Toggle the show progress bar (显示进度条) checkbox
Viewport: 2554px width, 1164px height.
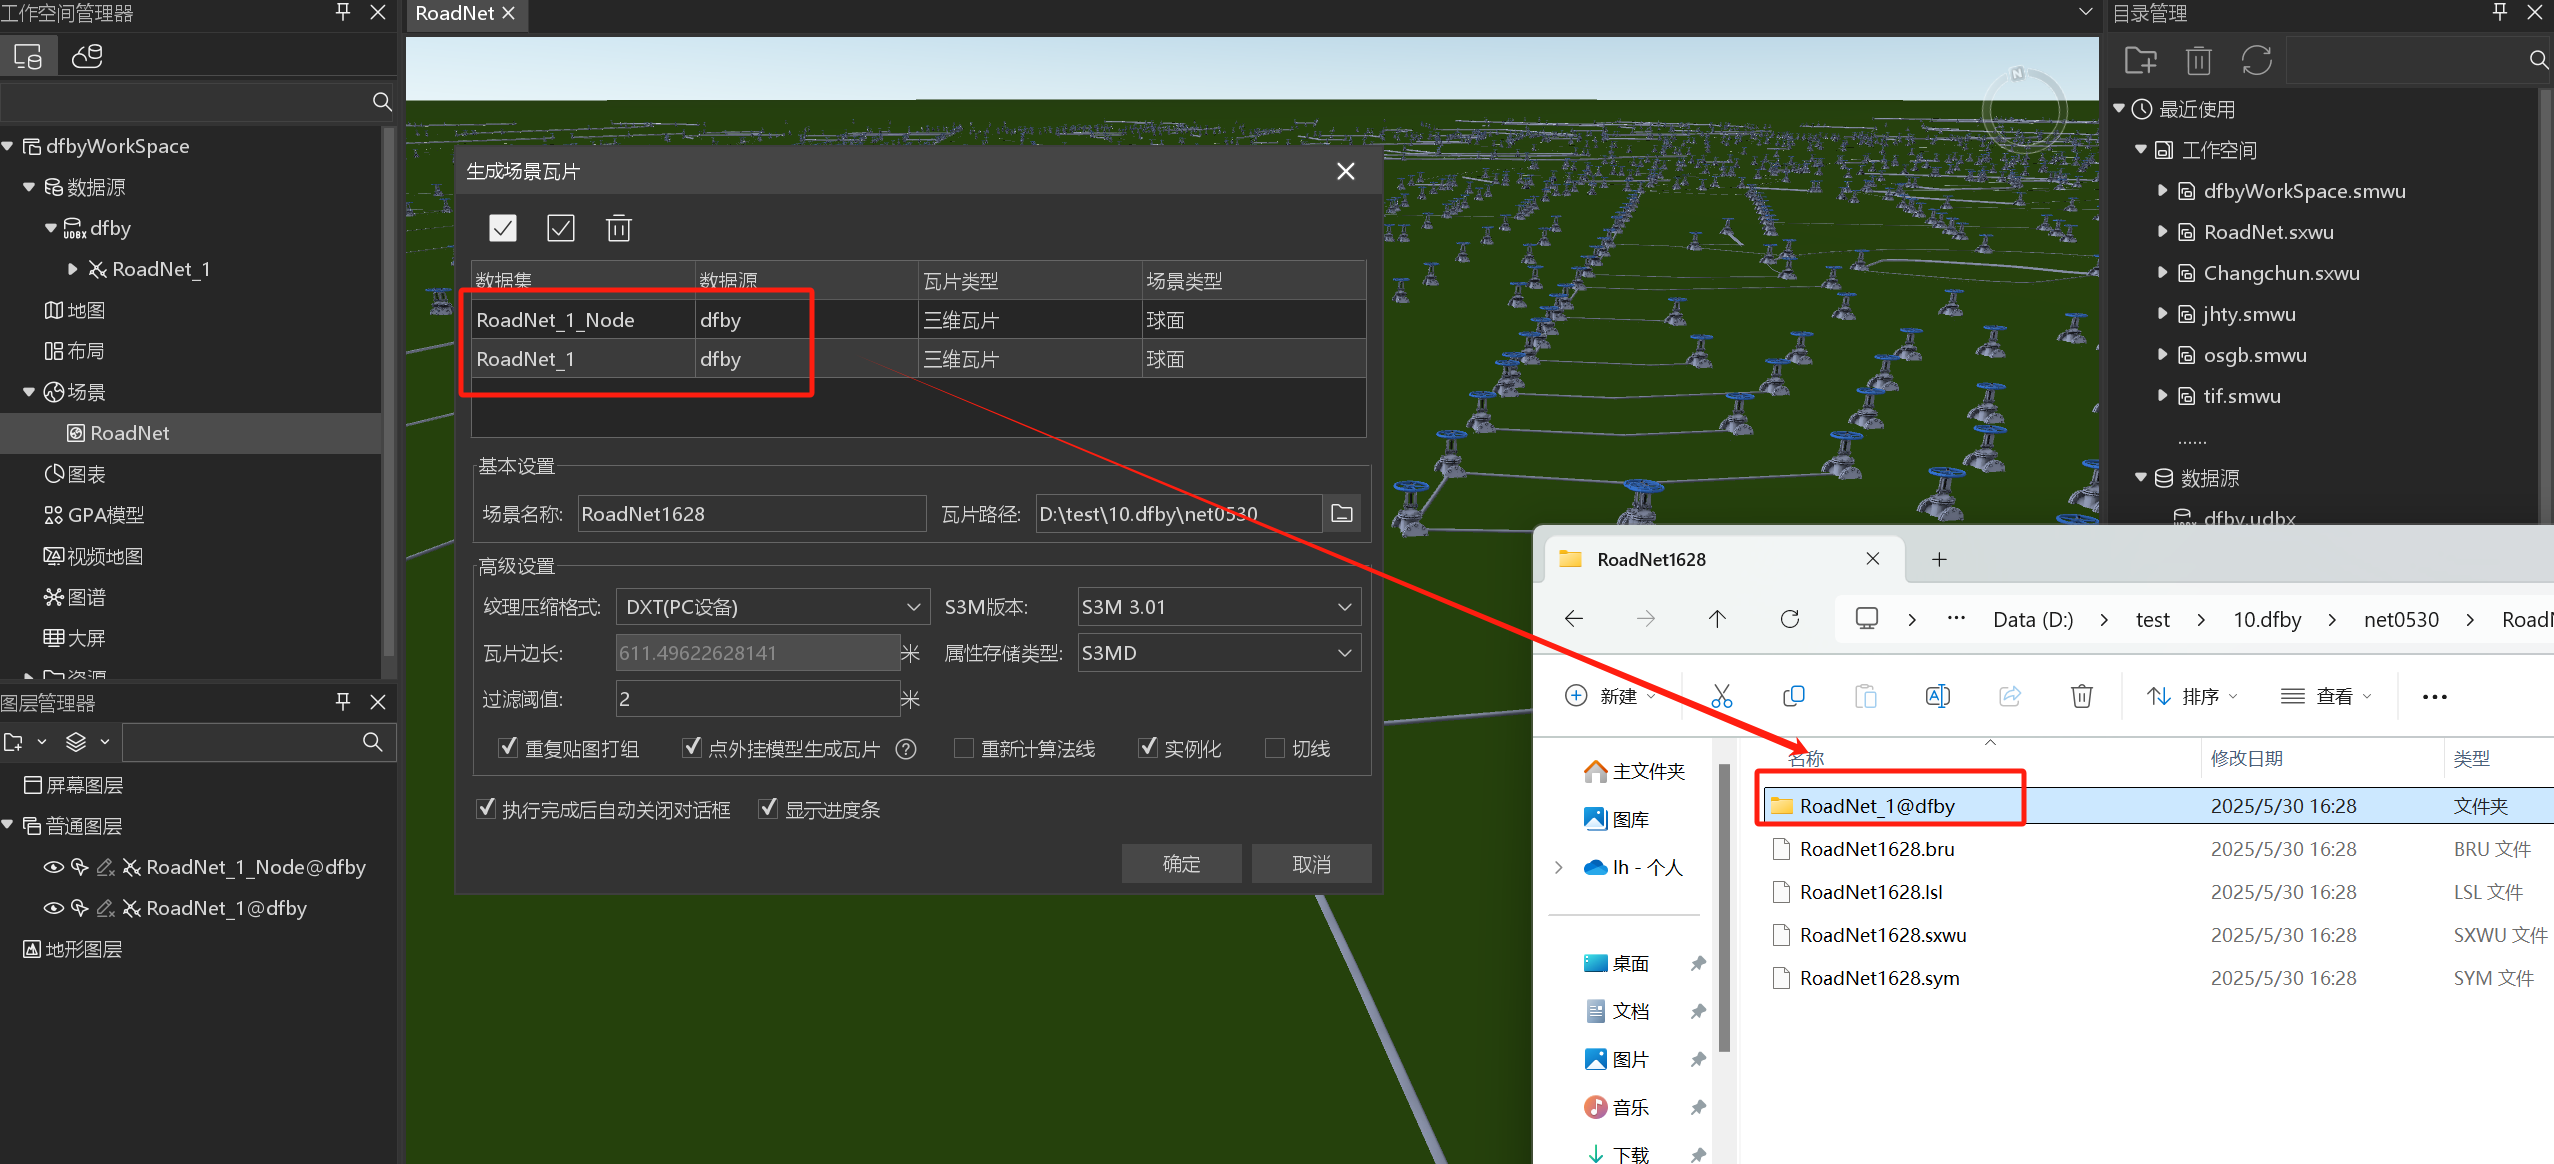coord(768,808)
